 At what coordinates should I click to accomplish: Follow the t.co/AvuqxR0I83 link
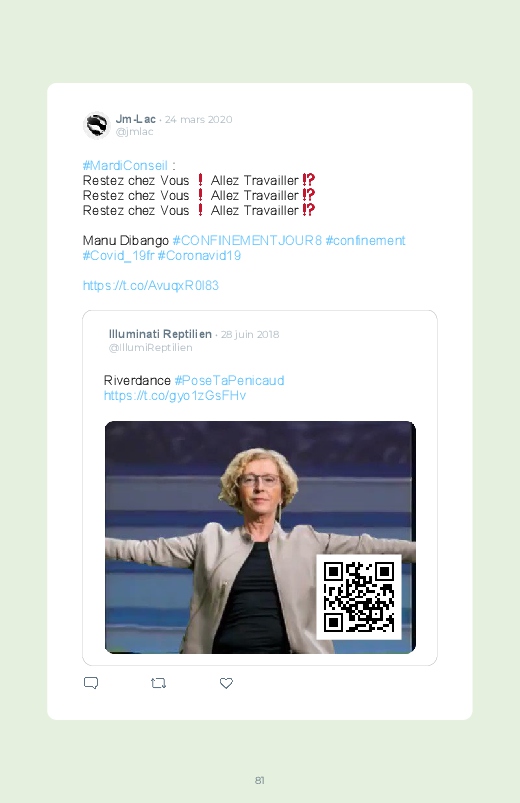point(151,285)
